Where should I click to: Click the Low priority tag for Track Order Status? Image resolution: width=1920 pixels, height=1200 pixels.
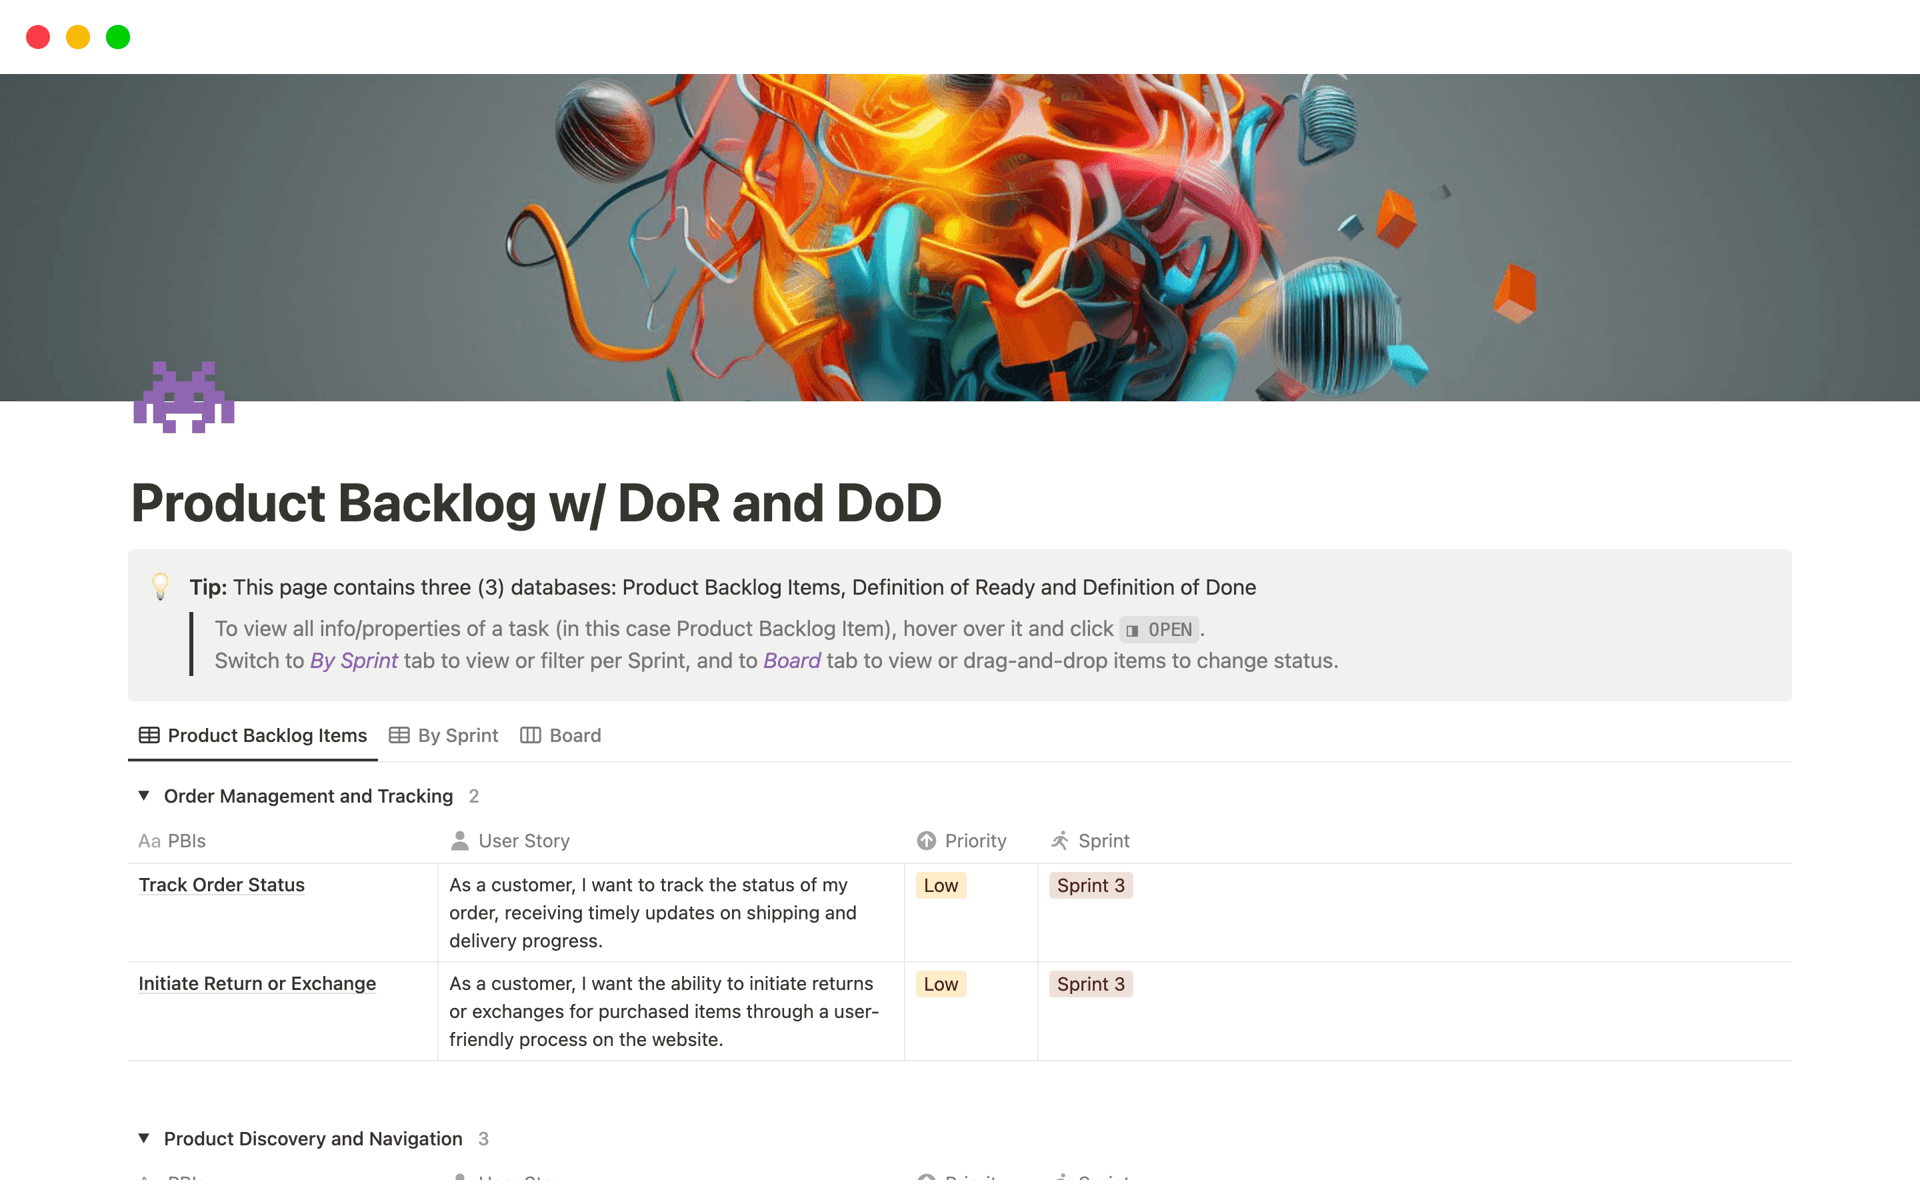click(941, 886)
